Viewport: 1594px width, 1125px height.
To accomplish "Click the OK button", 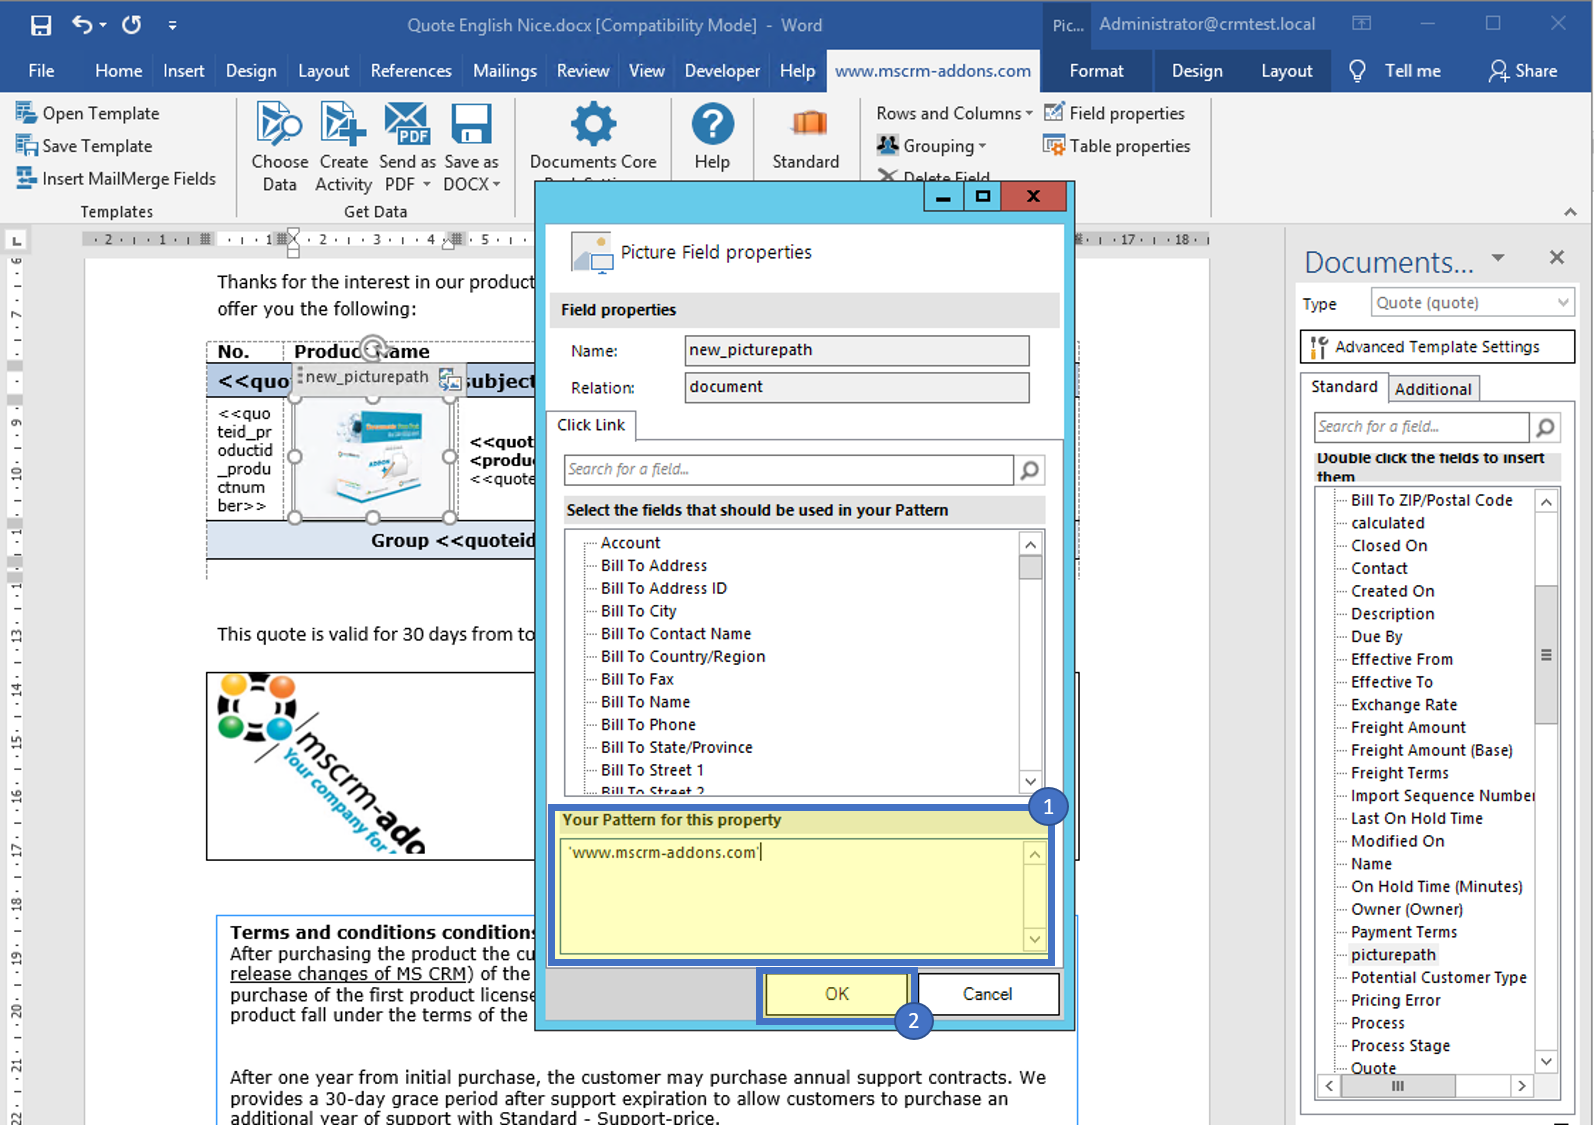I will click(x=836, y=994).
